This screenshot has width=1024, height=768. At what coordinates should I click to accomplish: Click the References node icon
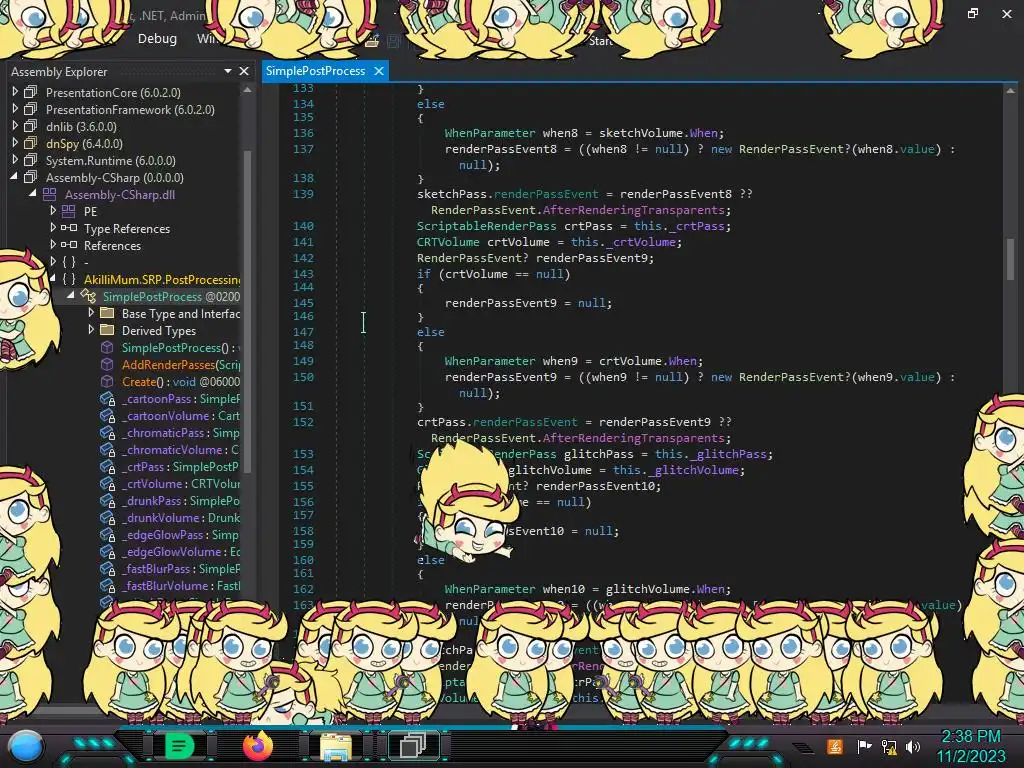pos(69,245)
